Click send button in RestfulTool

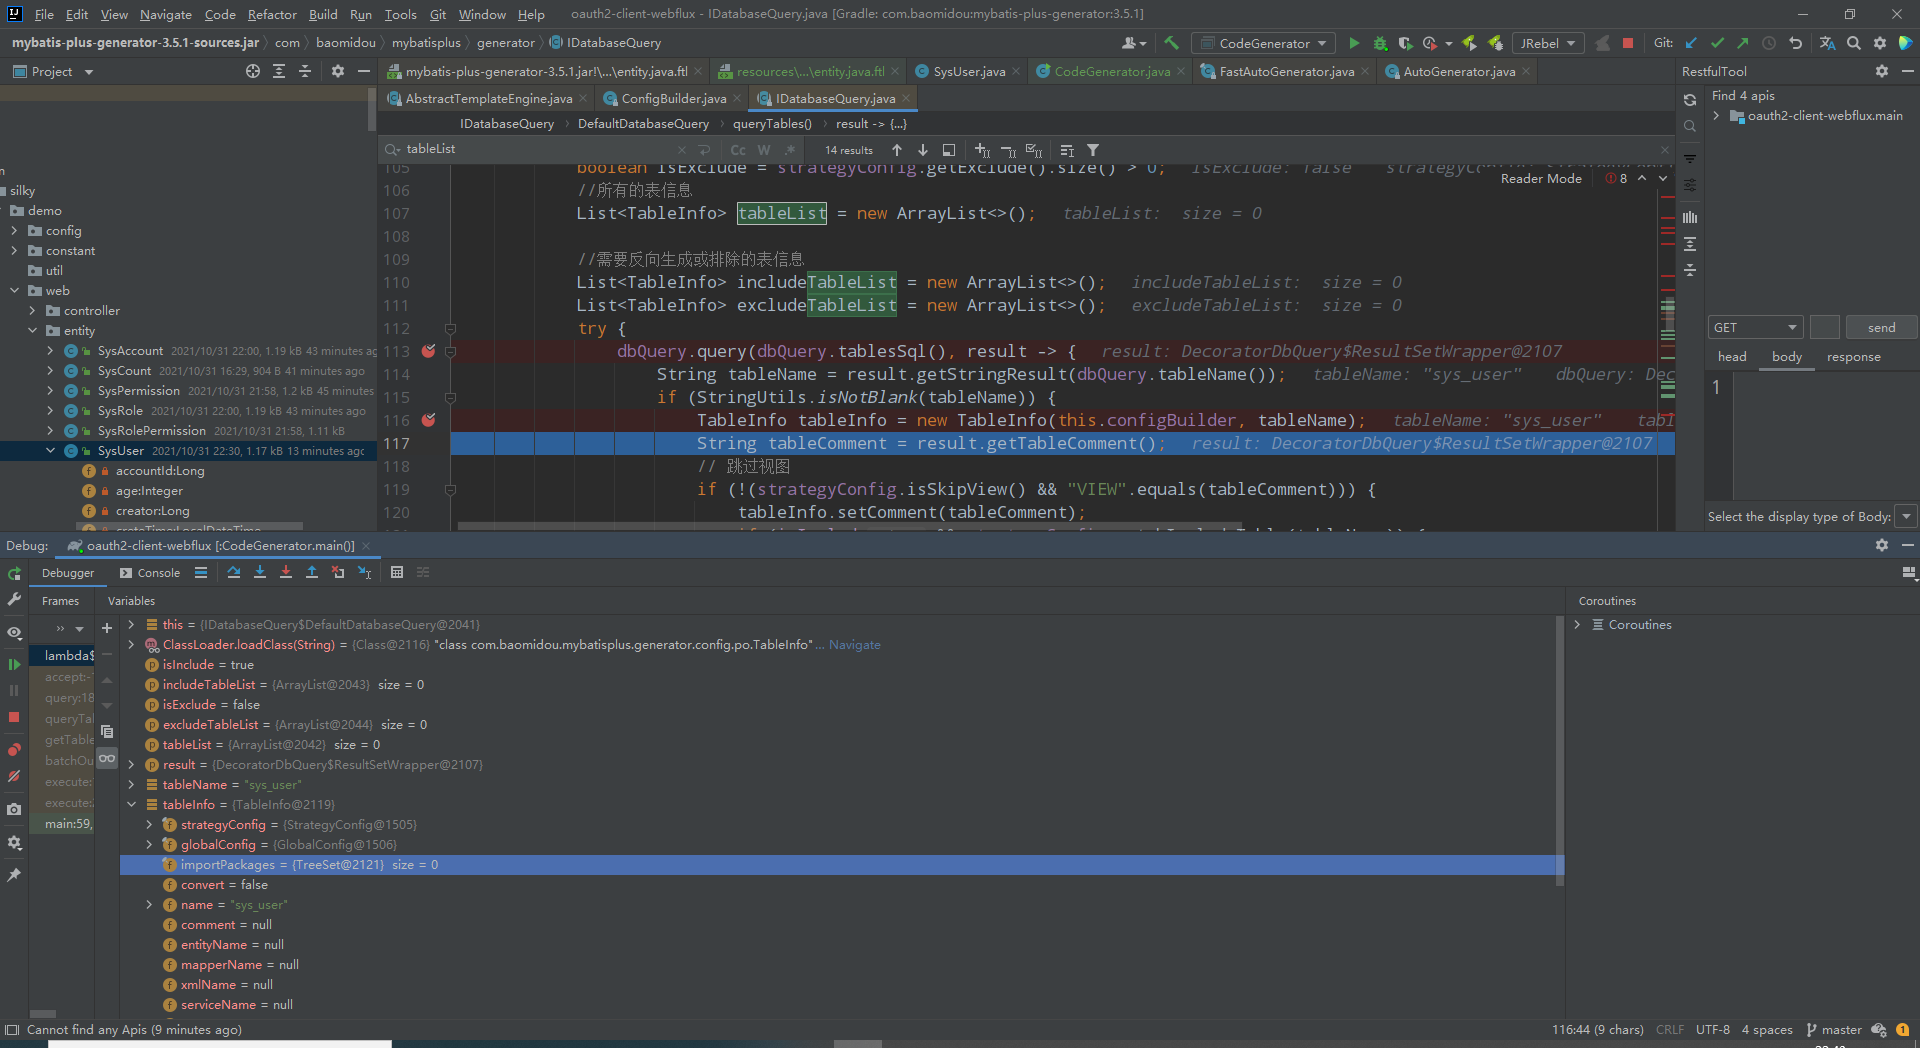pyautogui.click(x=1881, y=327)
